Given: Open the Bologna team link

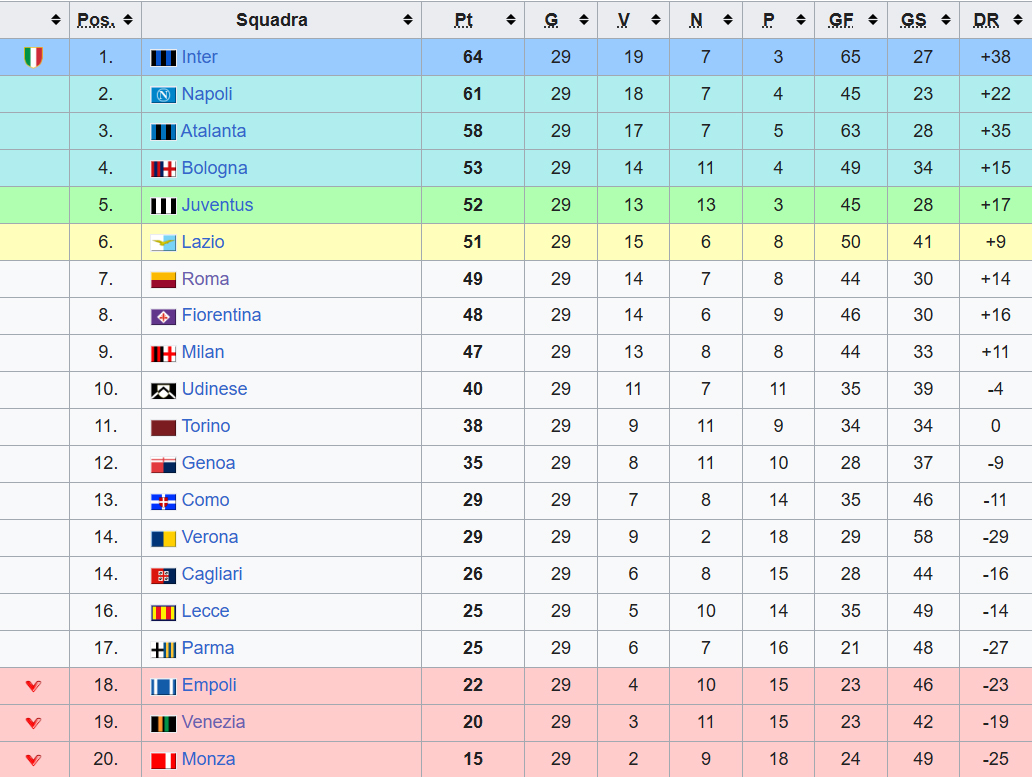Looking at the screenshot, I should [x=215, y=168].
